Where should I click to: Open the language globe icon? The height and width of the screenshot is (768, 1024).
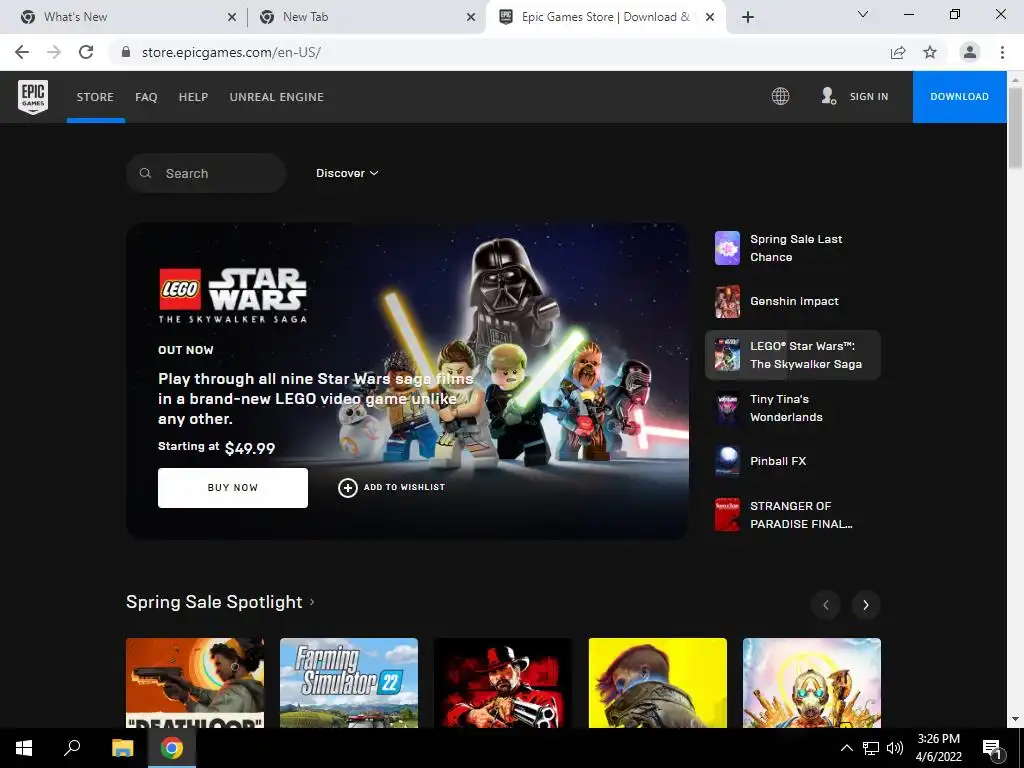point(780,96)
